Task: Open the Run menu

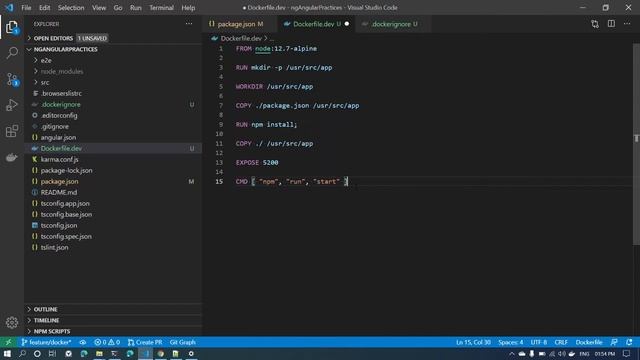Action: [136, 7]
